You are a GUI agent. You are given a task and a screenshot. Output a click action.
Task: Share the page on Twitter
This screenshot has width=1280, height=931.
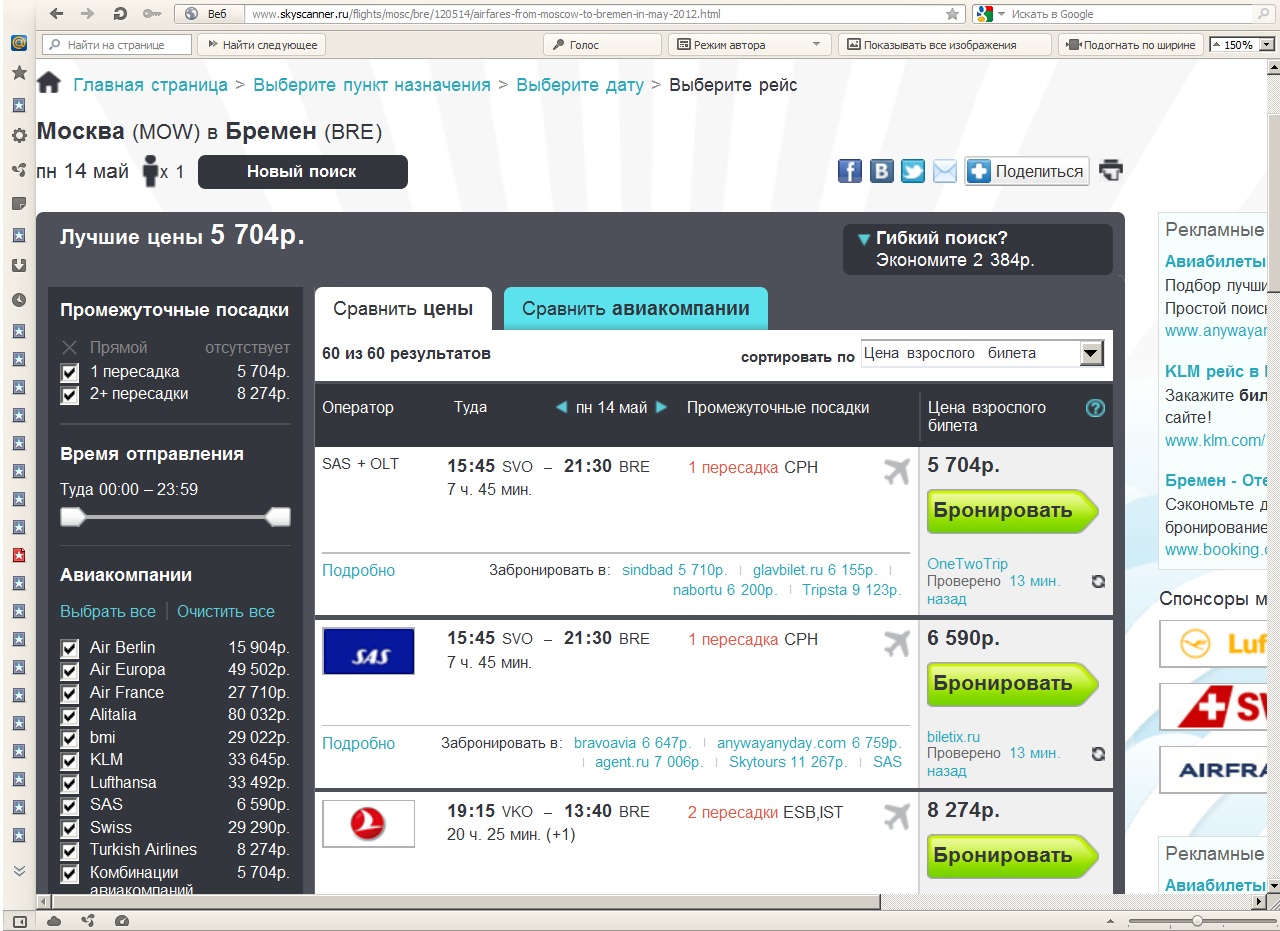pyautogui.click(x=913, y=171)
